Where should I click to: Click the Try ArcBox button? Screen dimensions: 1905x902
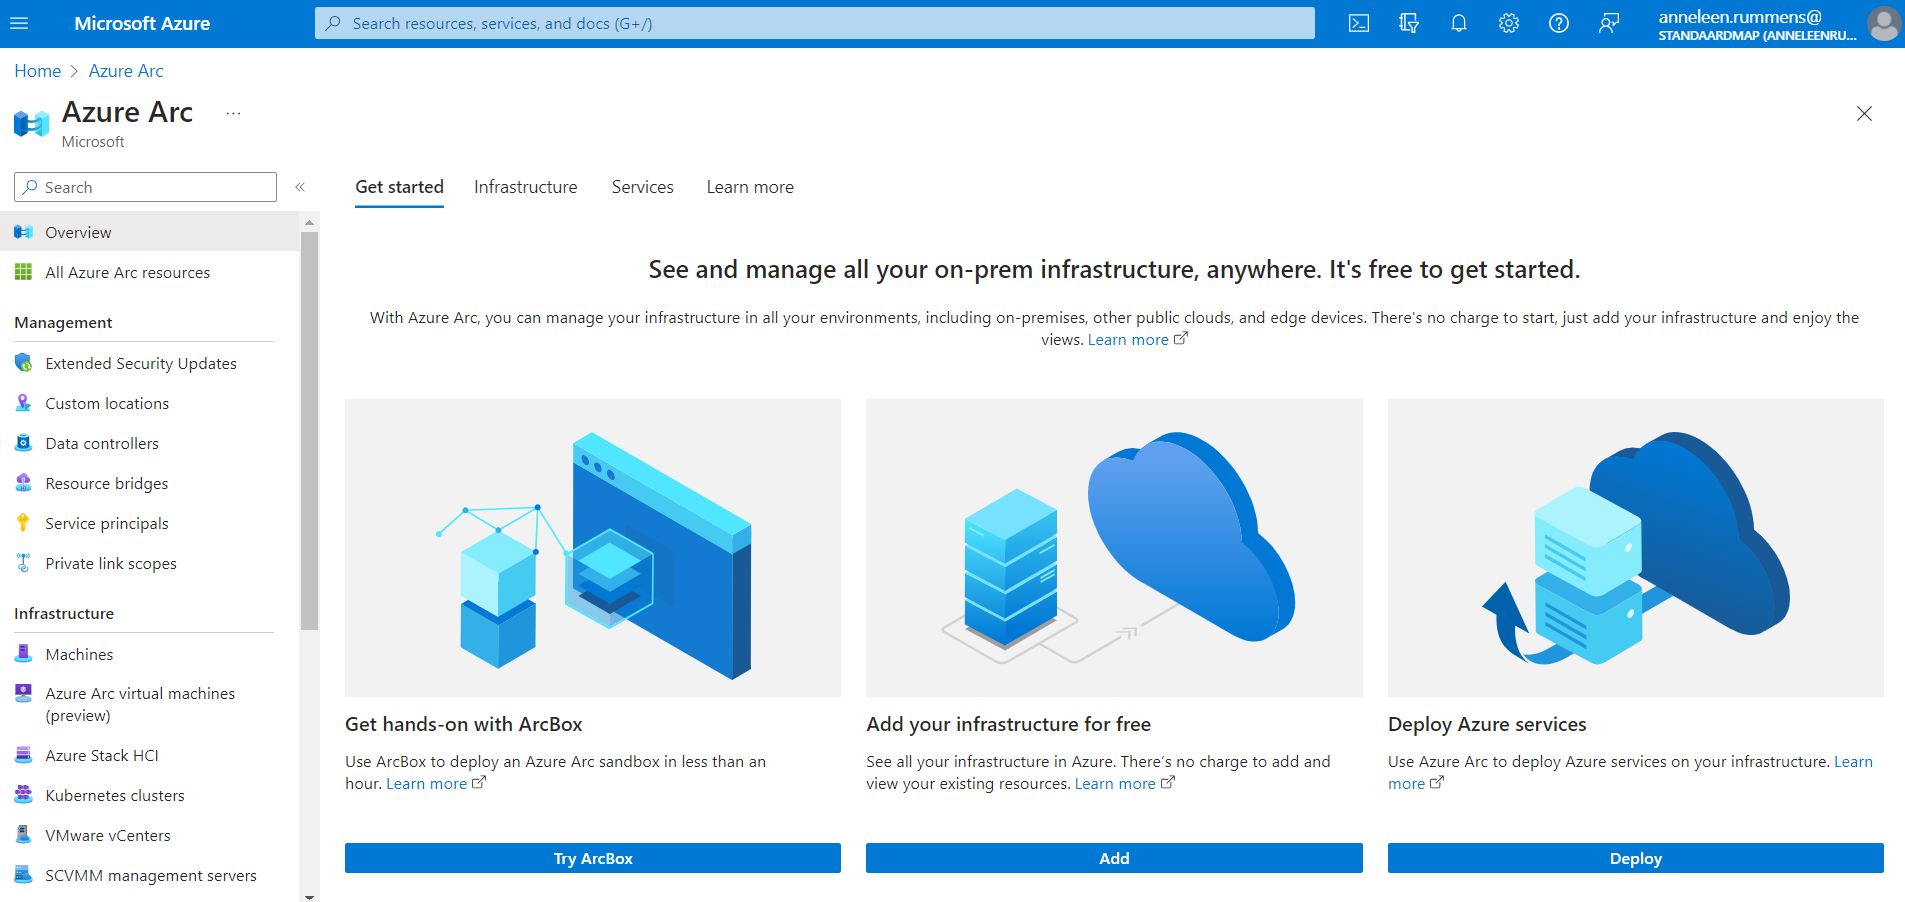click(593, 858)
